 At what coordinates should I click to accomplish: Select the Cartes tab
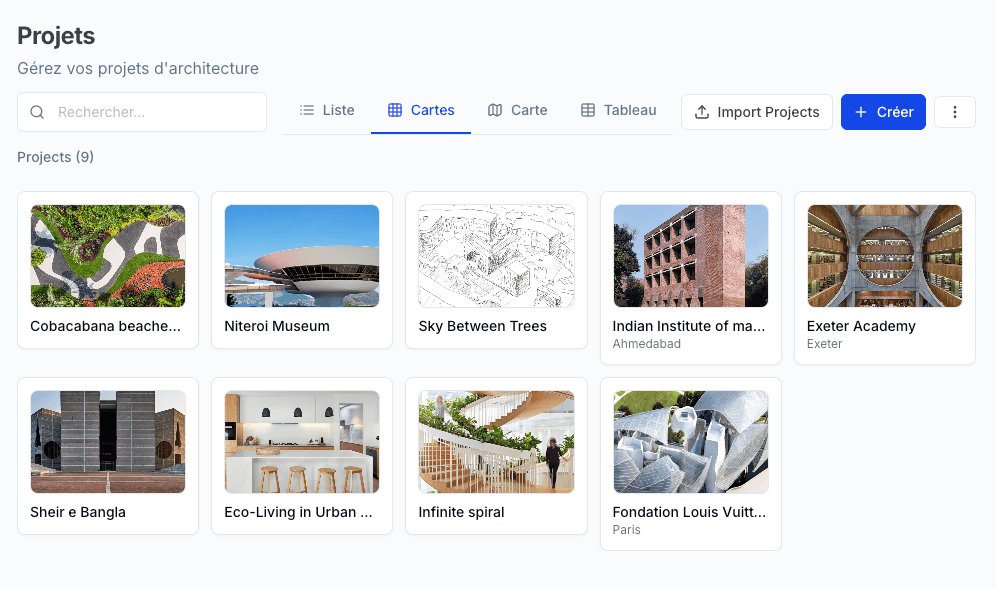[421, 111]
